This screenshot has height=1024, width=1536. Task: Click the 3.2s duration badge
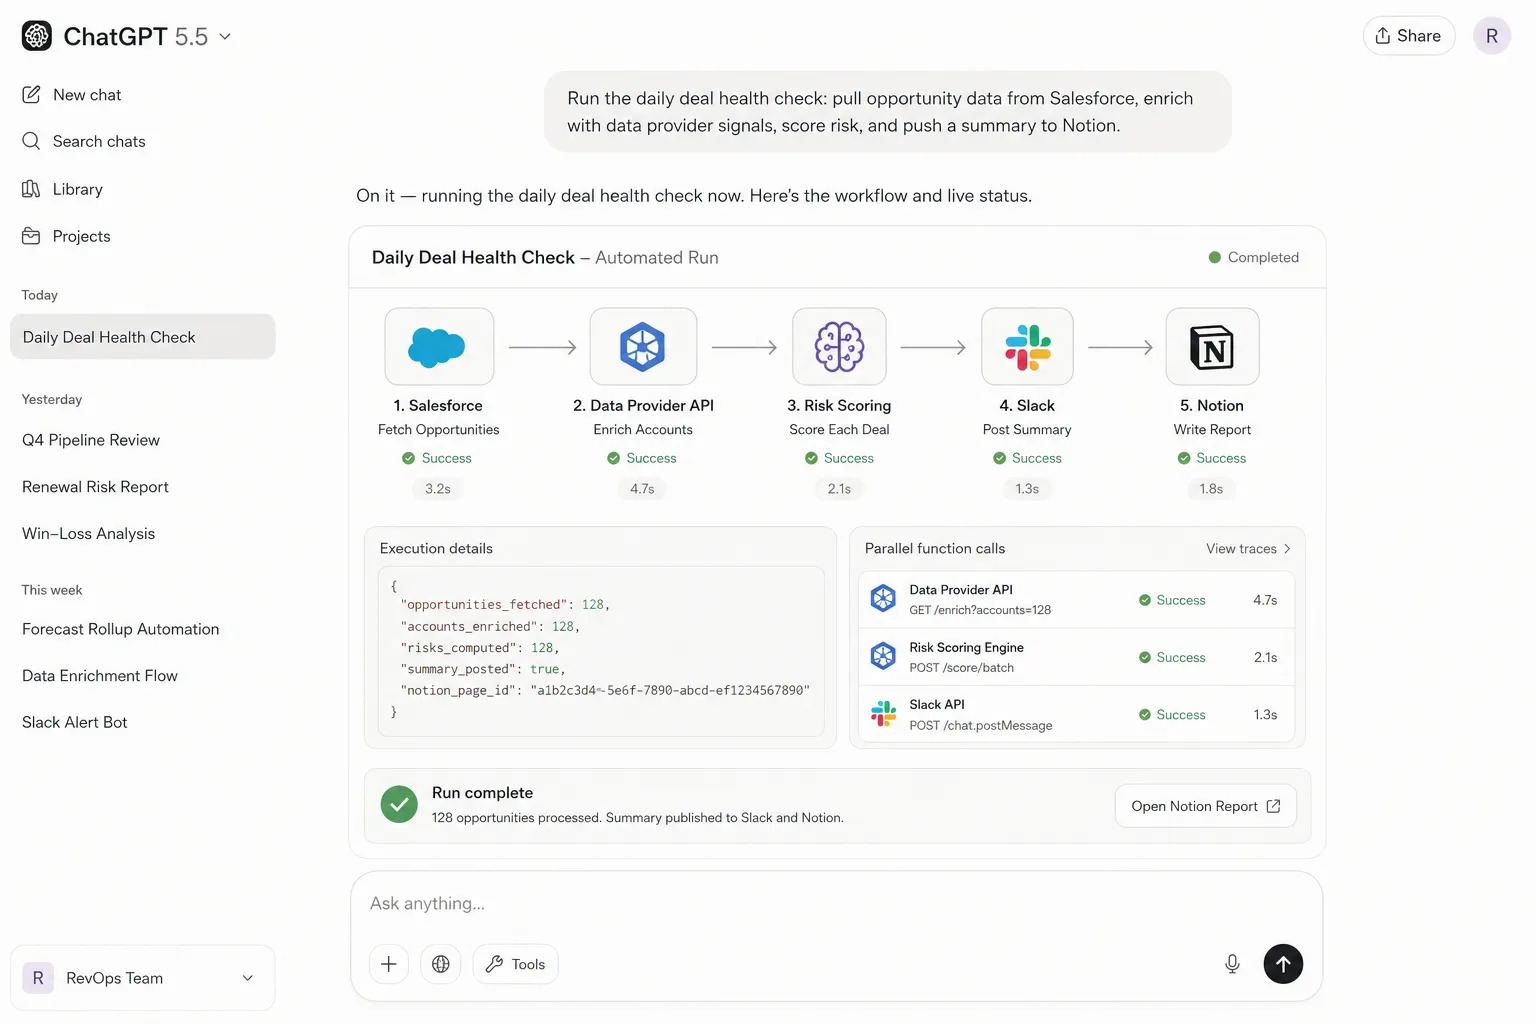coord(438,489)
